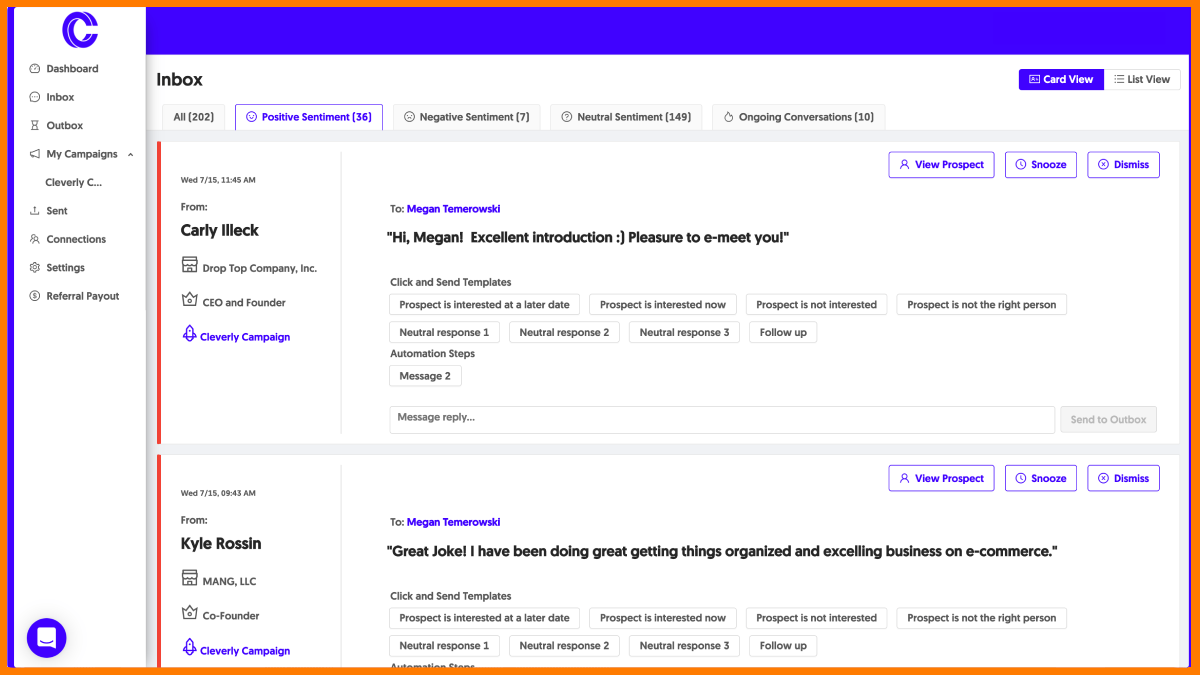Viewport: 1200px width, 675px height.
Task: Select Neutral response 3 in Carly's card
Action: click(x=684, y=333)
